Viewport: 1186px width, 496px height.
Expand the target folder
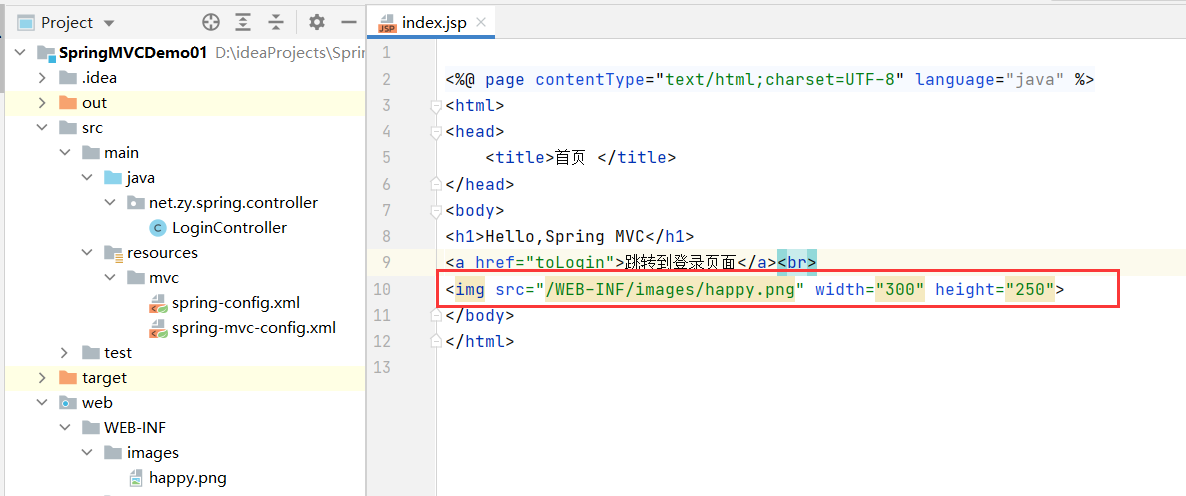pyautogui.click(x=43, y=377)
